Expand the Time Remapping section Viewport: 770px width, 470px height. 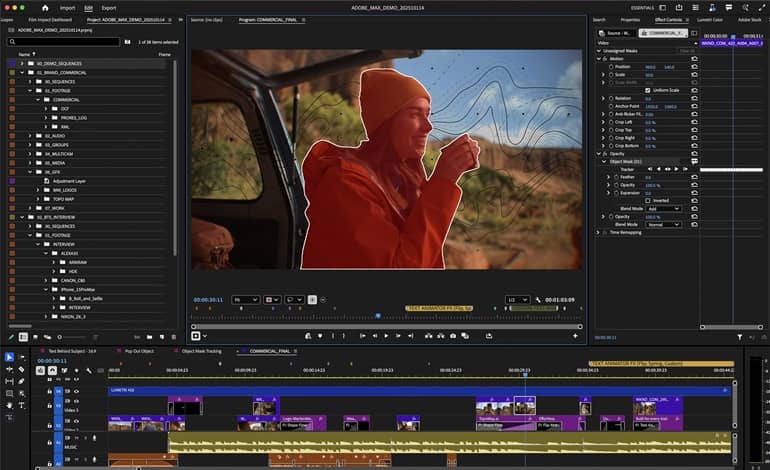[599, 232]
